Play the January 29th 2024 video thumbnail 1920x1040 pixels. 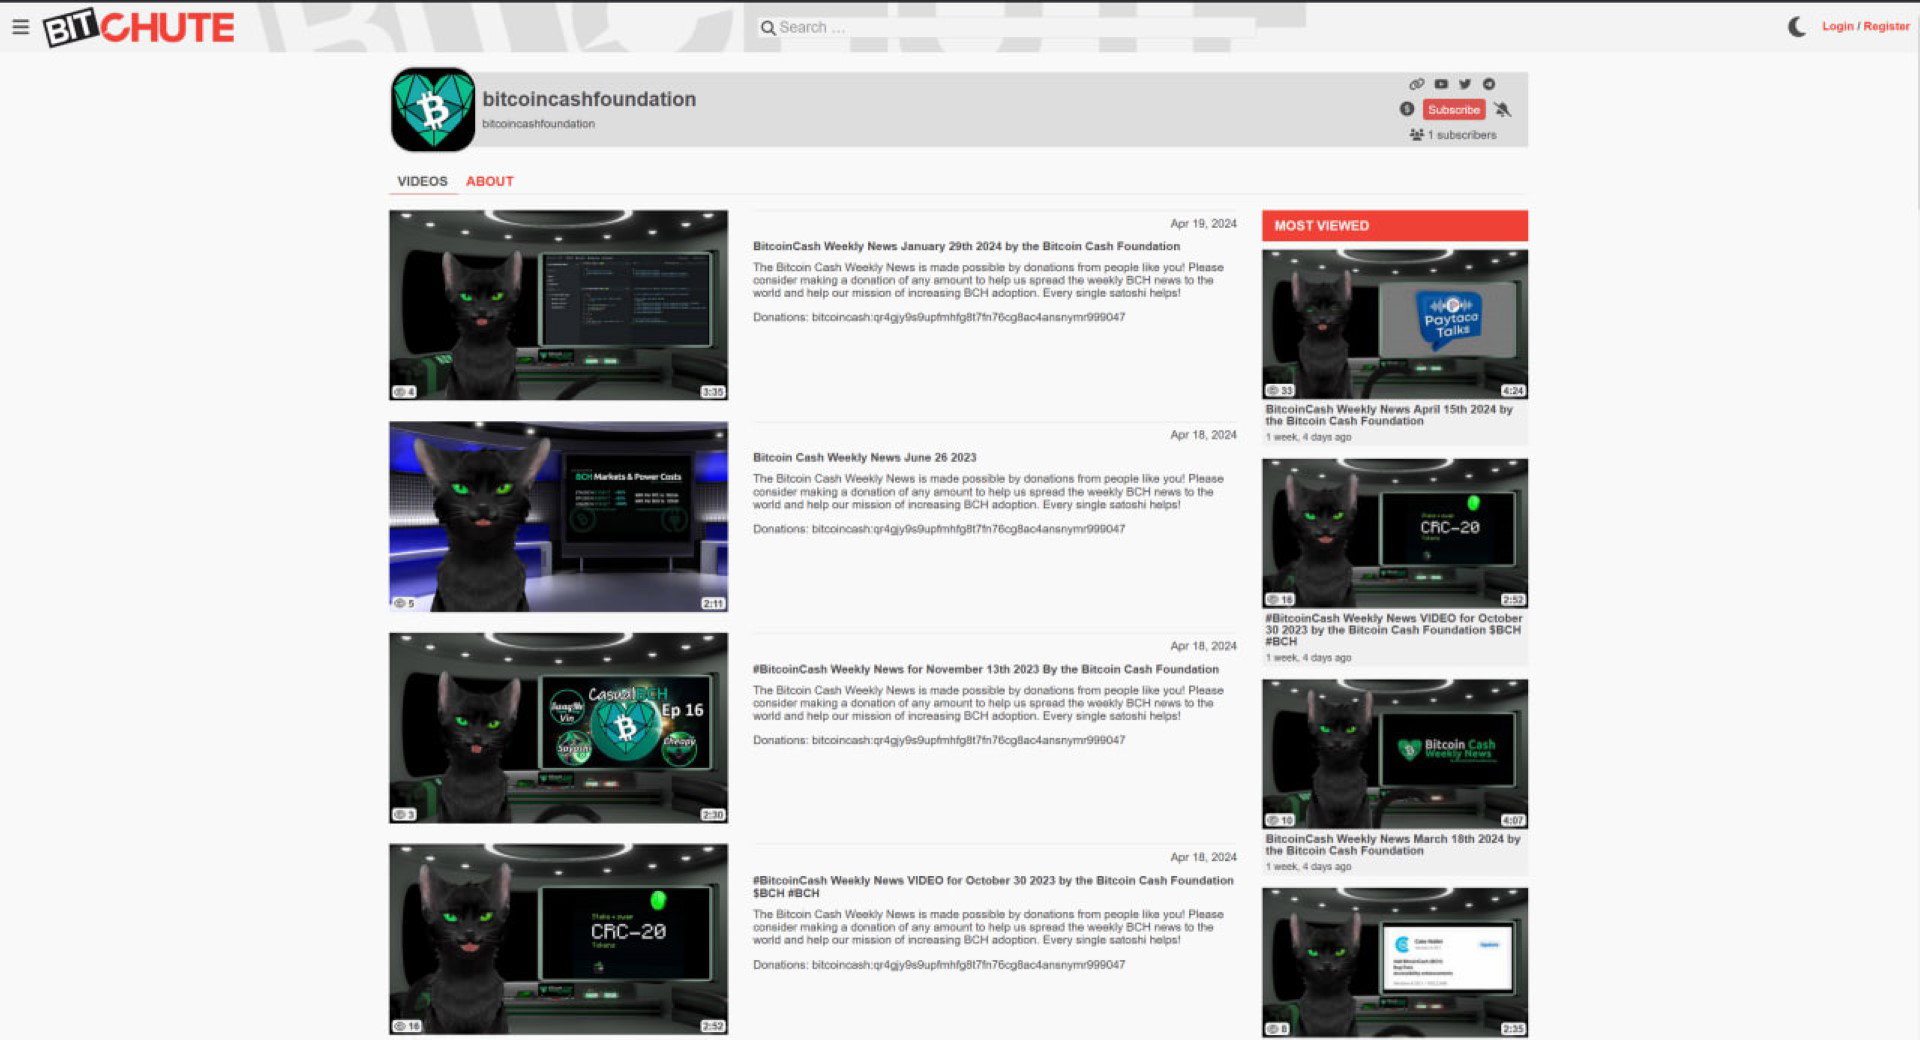(558, 305)
